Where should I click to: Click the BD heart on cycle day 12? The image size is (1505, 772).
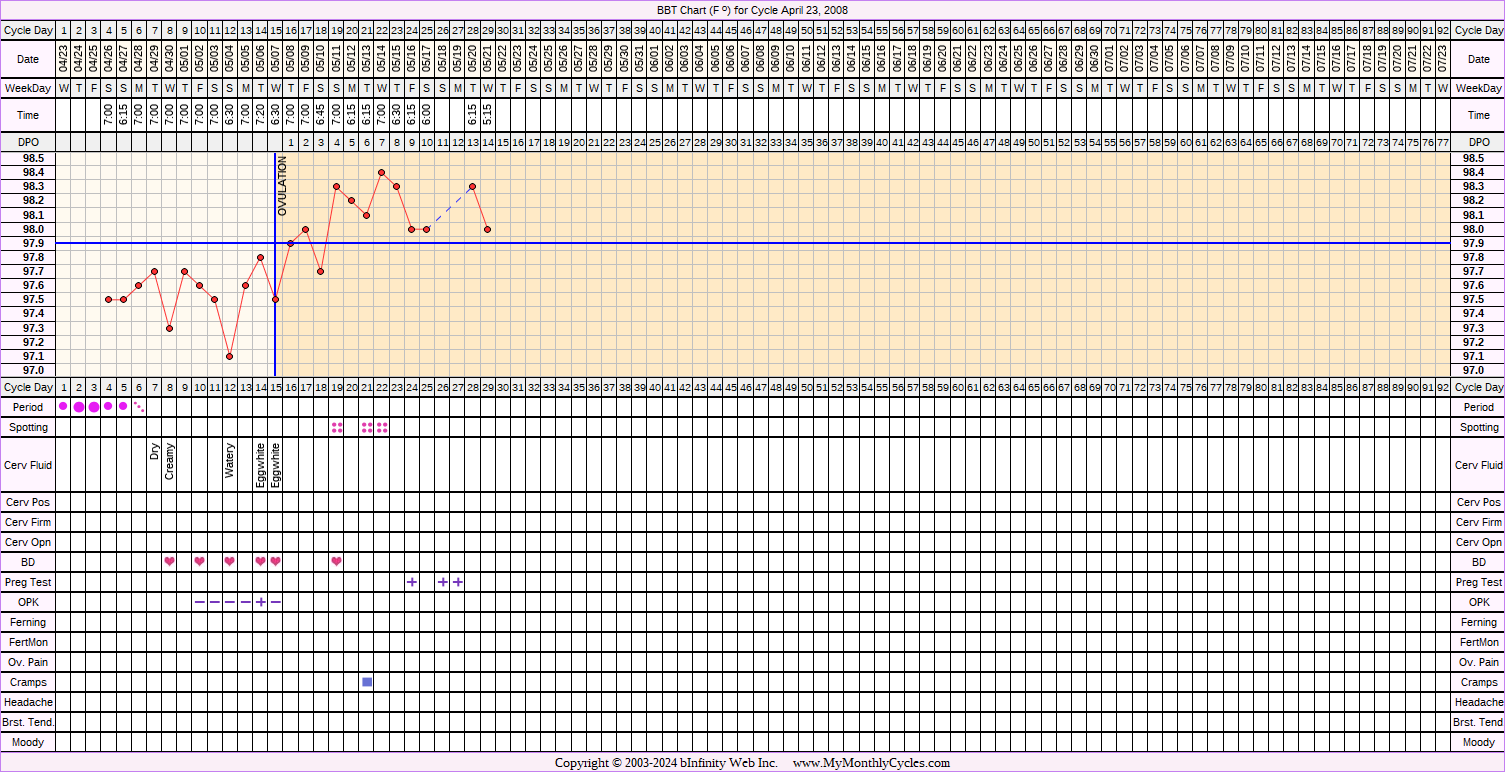230,561
